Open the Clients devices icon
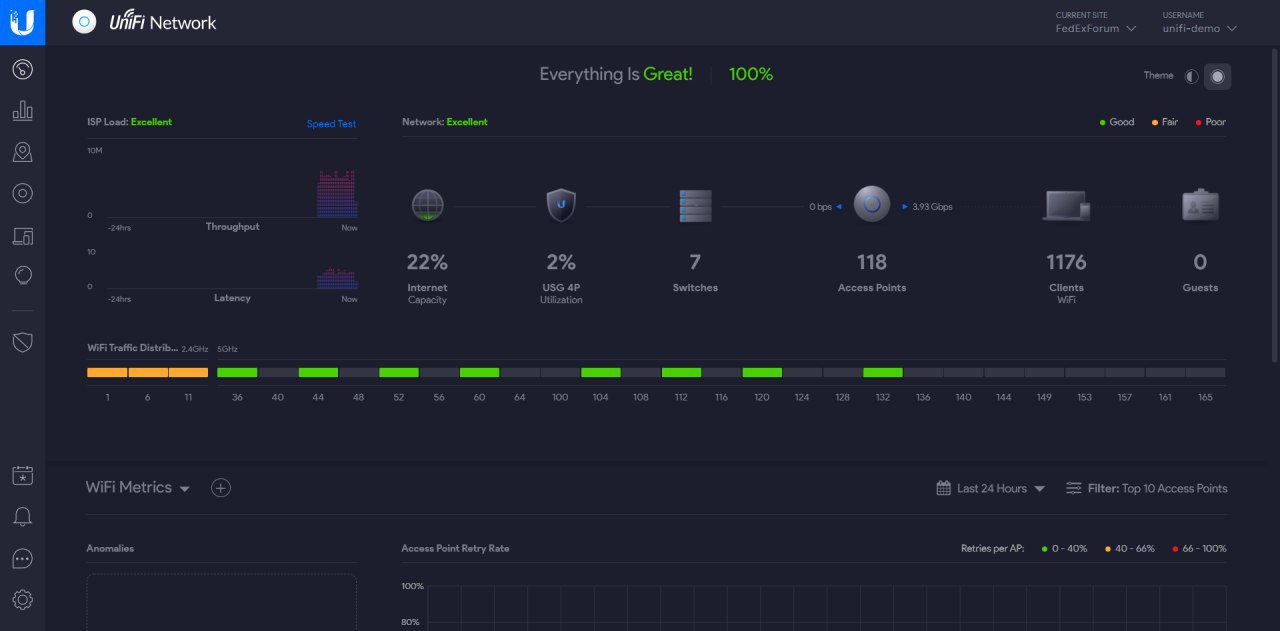The image size is (1280, 631). 22,236
